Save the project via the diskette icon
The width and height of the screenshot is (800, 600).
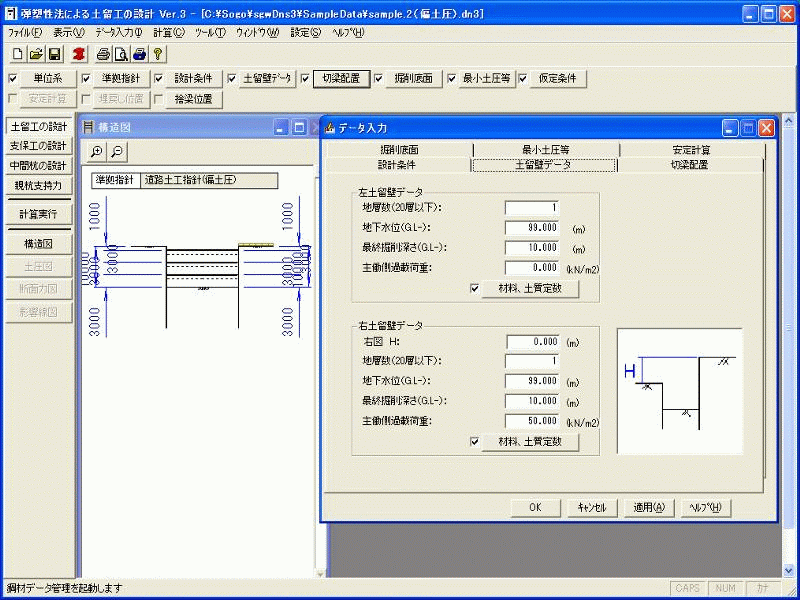coord(54,57)
